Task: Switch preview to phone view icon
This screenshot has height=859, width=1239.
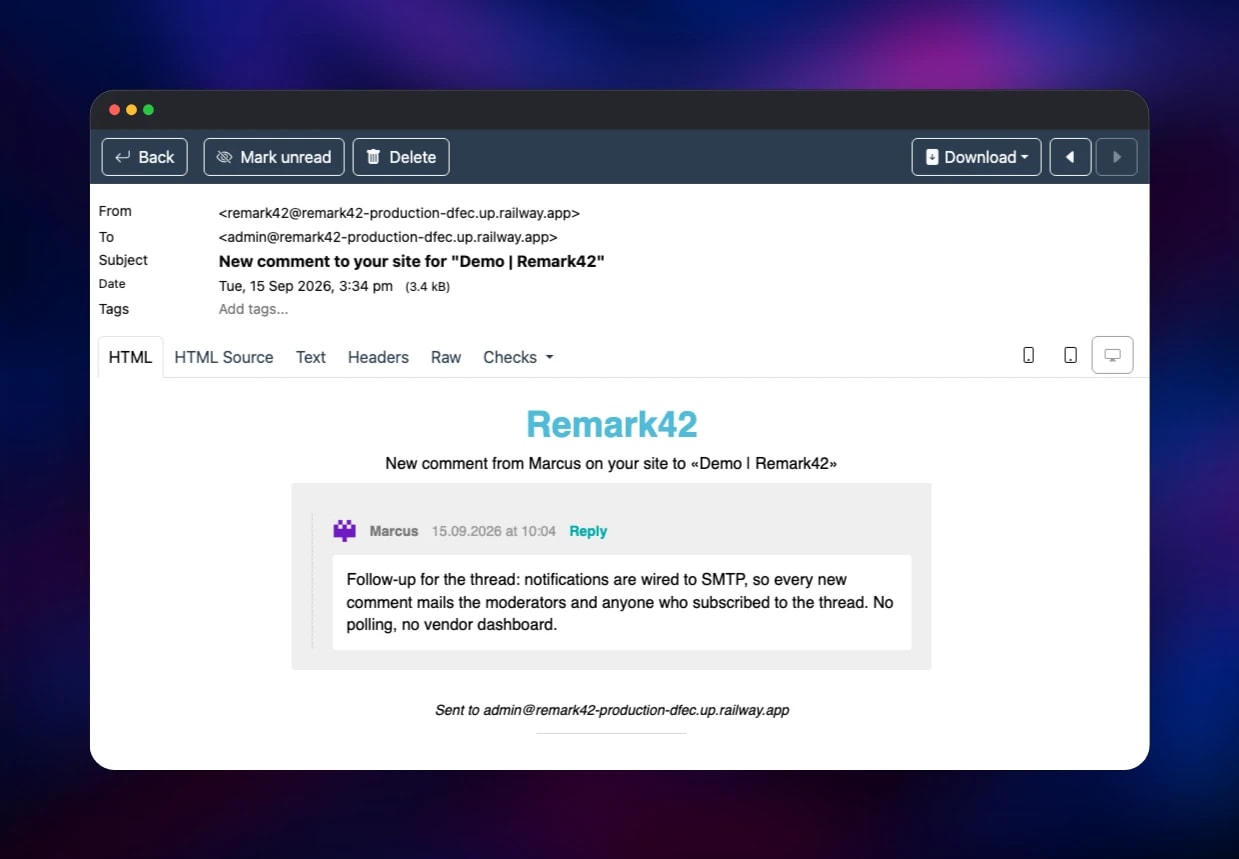Action: pyautogui.click(x=1028, y=355)
